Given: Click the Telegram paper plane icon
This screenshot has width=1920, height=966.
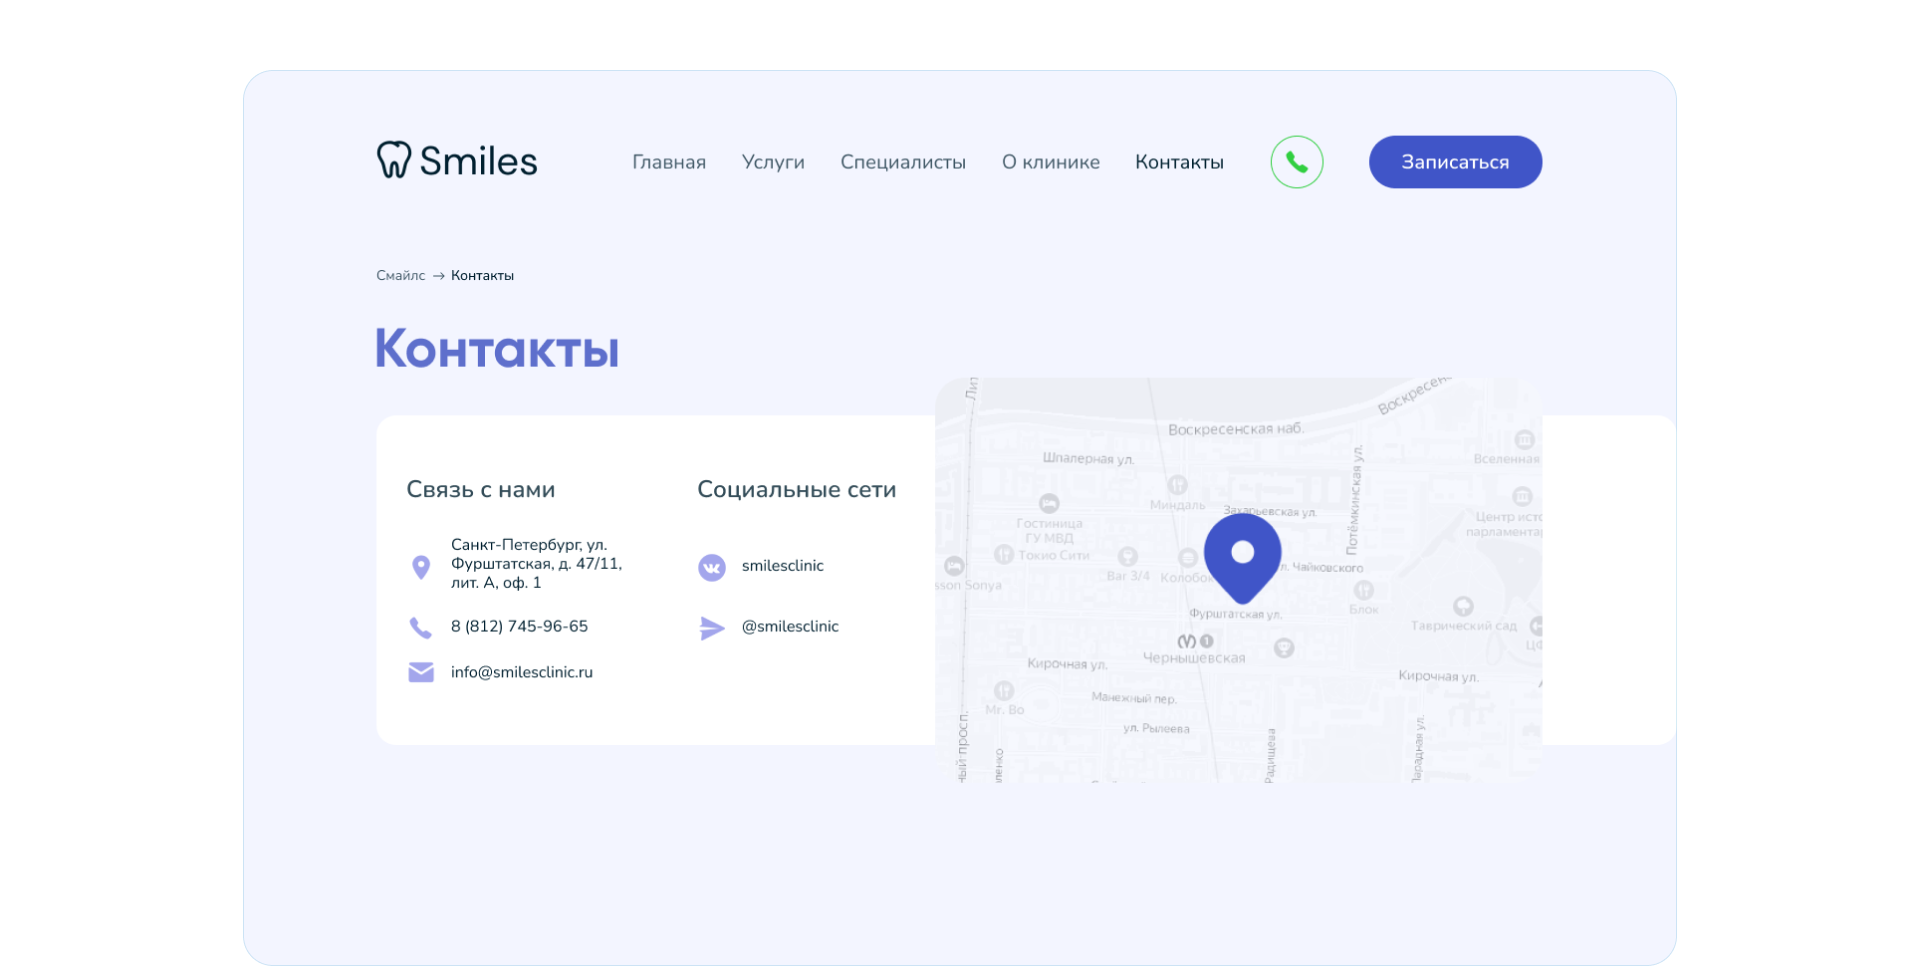Looking at the screenshot, I should (x=712, y=628).
